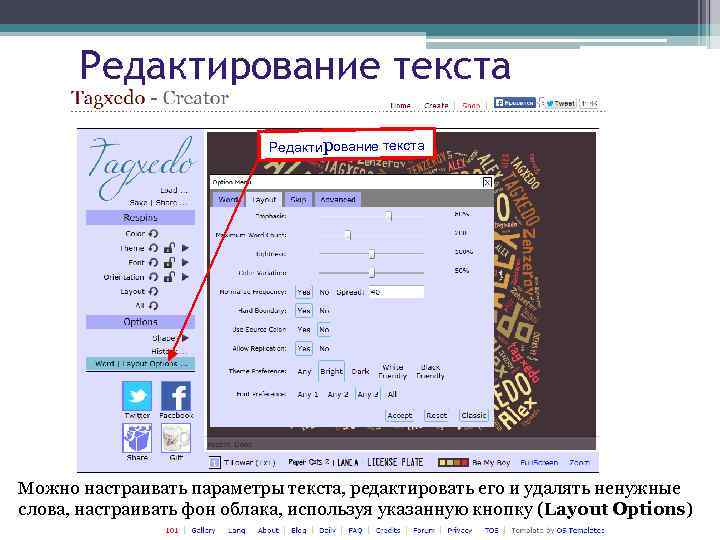Click the FullScreen link
720x540 pixels.
(x=539, y=462)
